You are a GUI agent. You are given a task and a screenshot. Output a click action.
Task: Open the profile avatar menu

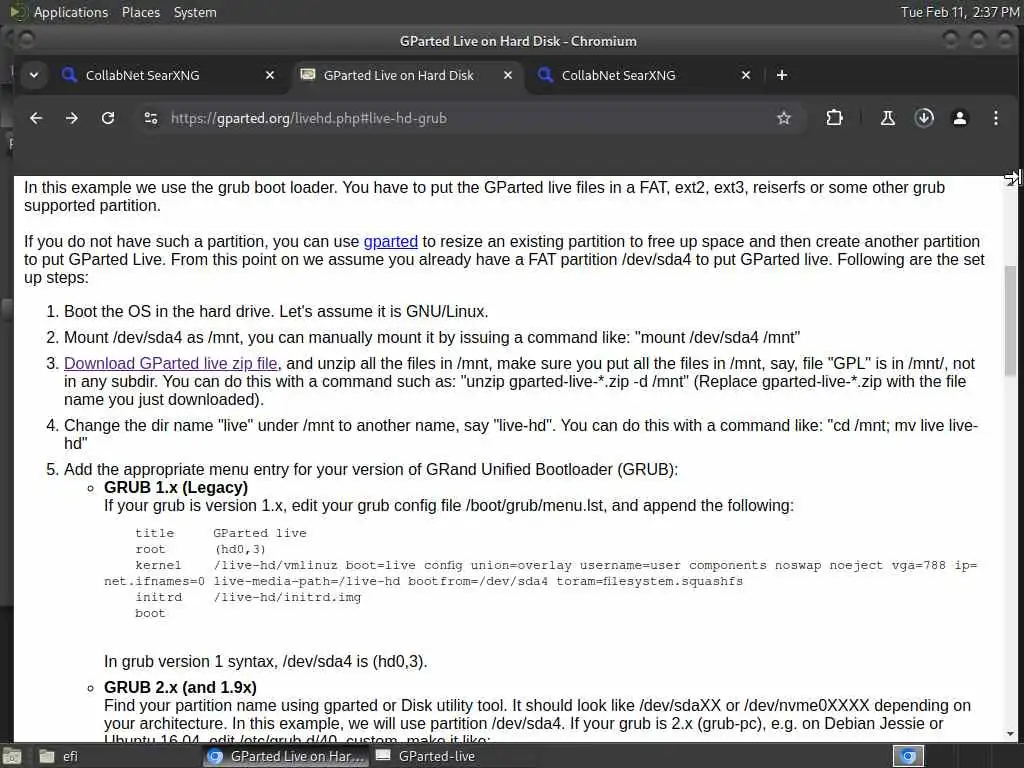coord(960,118)
